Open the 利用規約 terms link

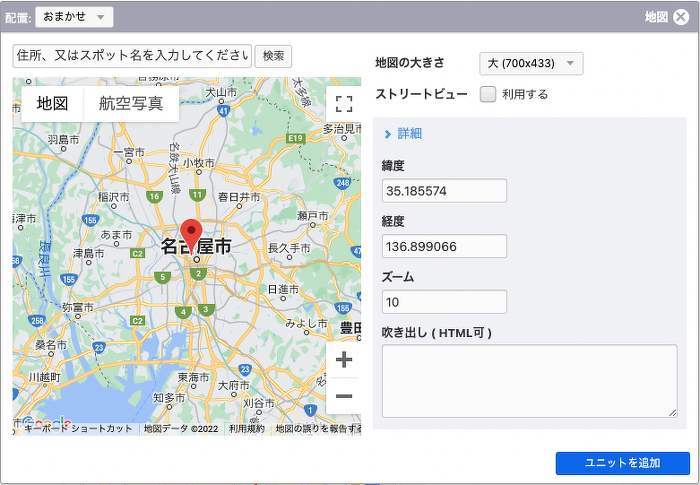pos(246,429)
